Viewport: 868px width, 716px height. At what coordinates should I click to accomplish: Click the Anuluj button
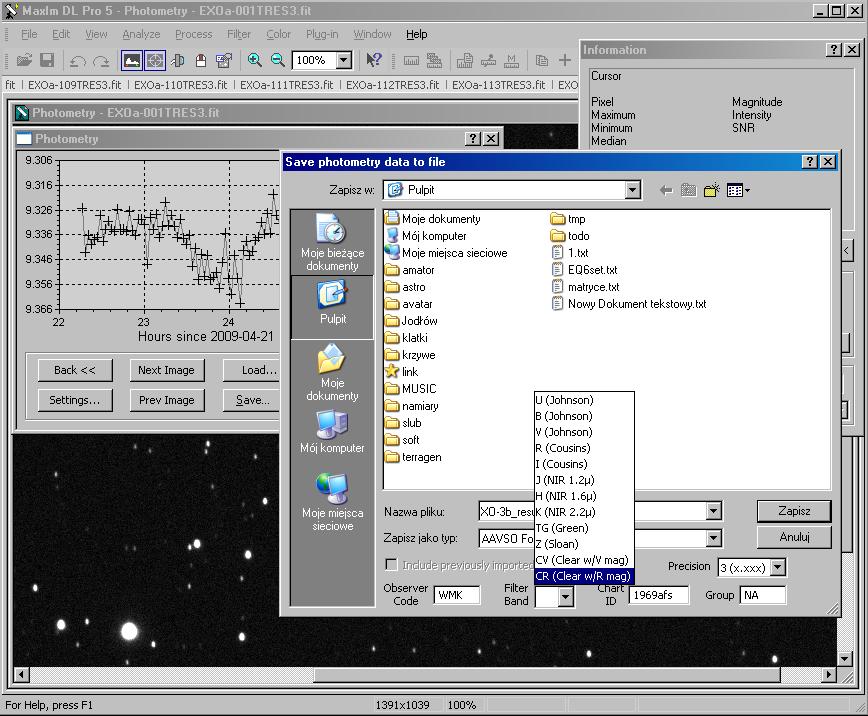tap(794, 537)
